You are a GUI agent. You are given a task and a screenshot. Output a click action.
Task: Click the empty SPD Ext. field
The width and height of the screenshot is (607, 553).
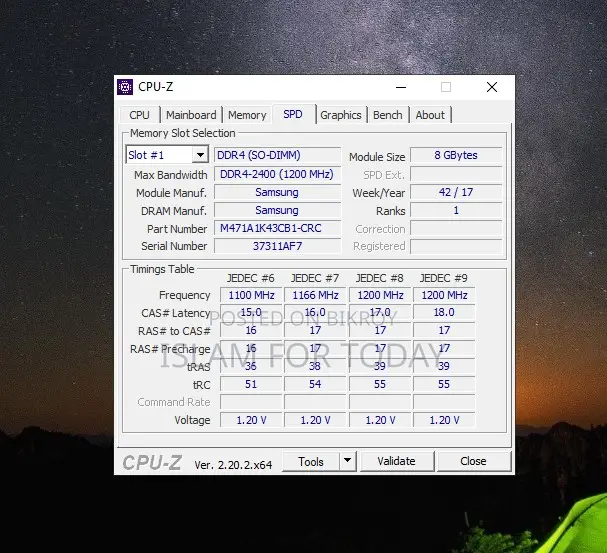tap(456, 174)
